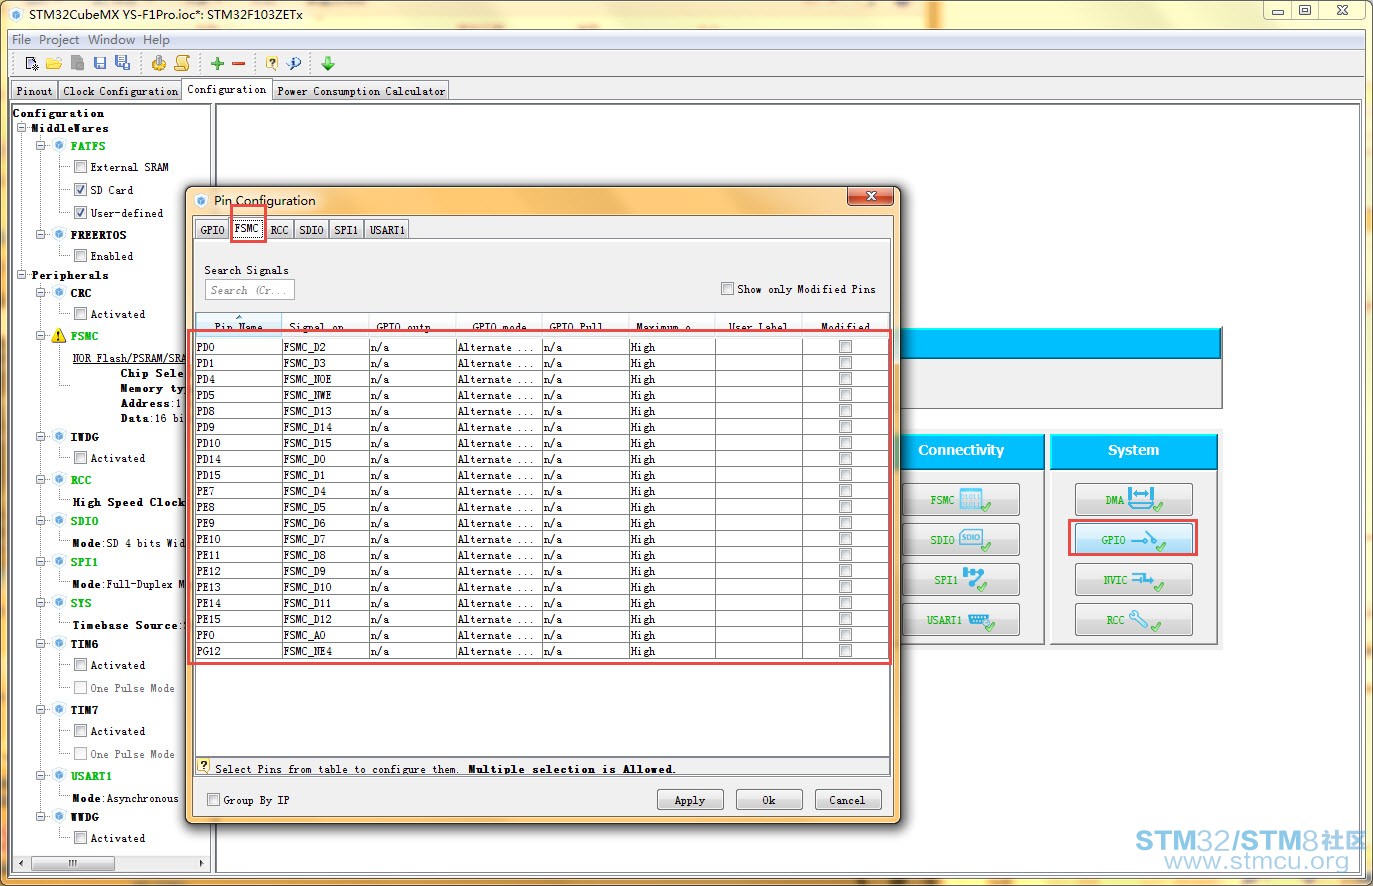Switch to the Pinout tab
The width and height of the screenshot is (1373, 886).
point(34,91)
